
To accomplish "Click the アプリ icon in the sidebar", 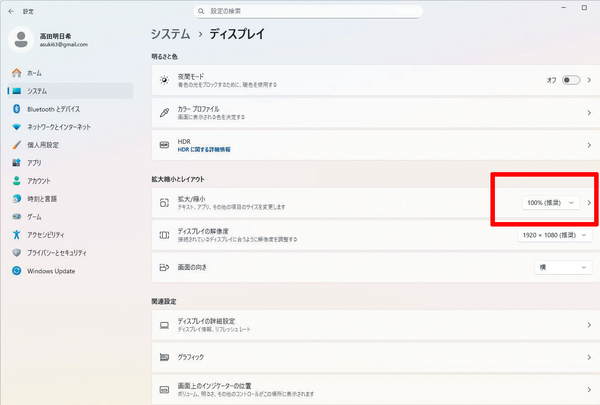I will click(16, 163).
